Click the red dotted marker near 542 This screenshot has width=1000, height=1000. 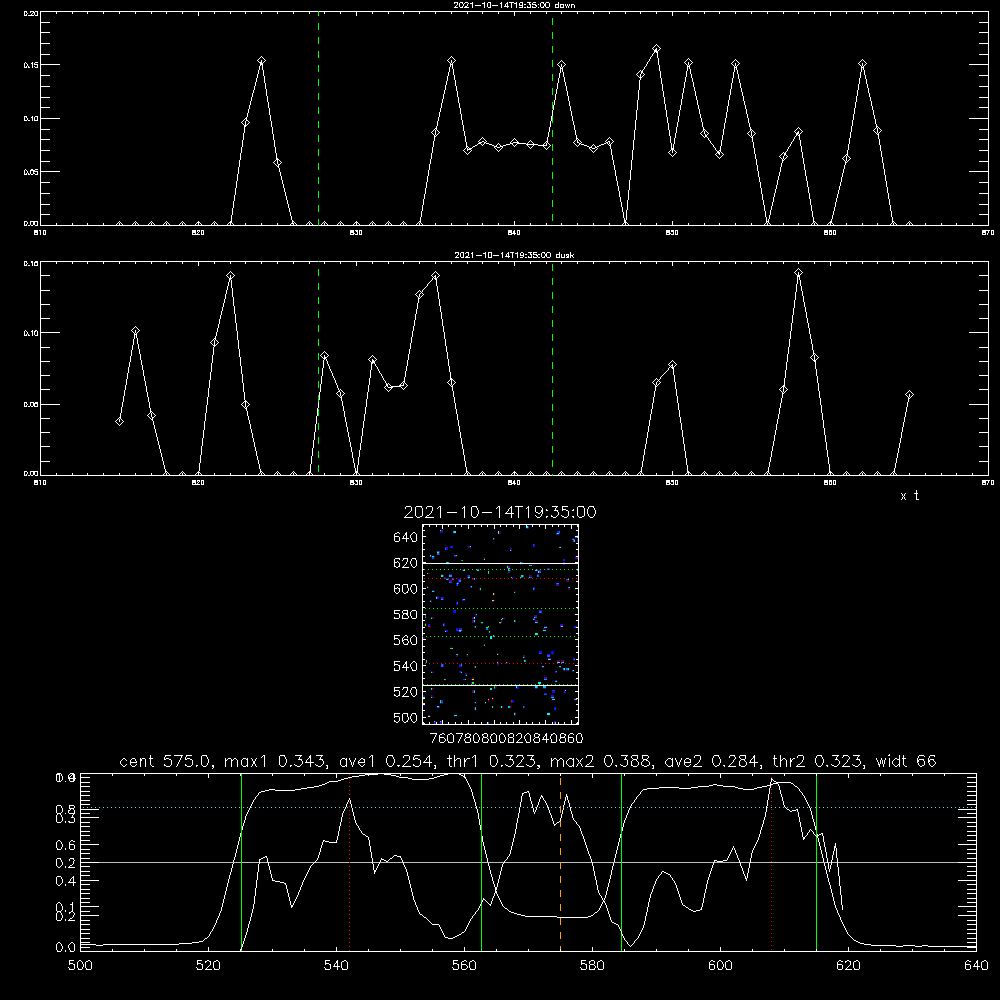click(x=349, y=861)
